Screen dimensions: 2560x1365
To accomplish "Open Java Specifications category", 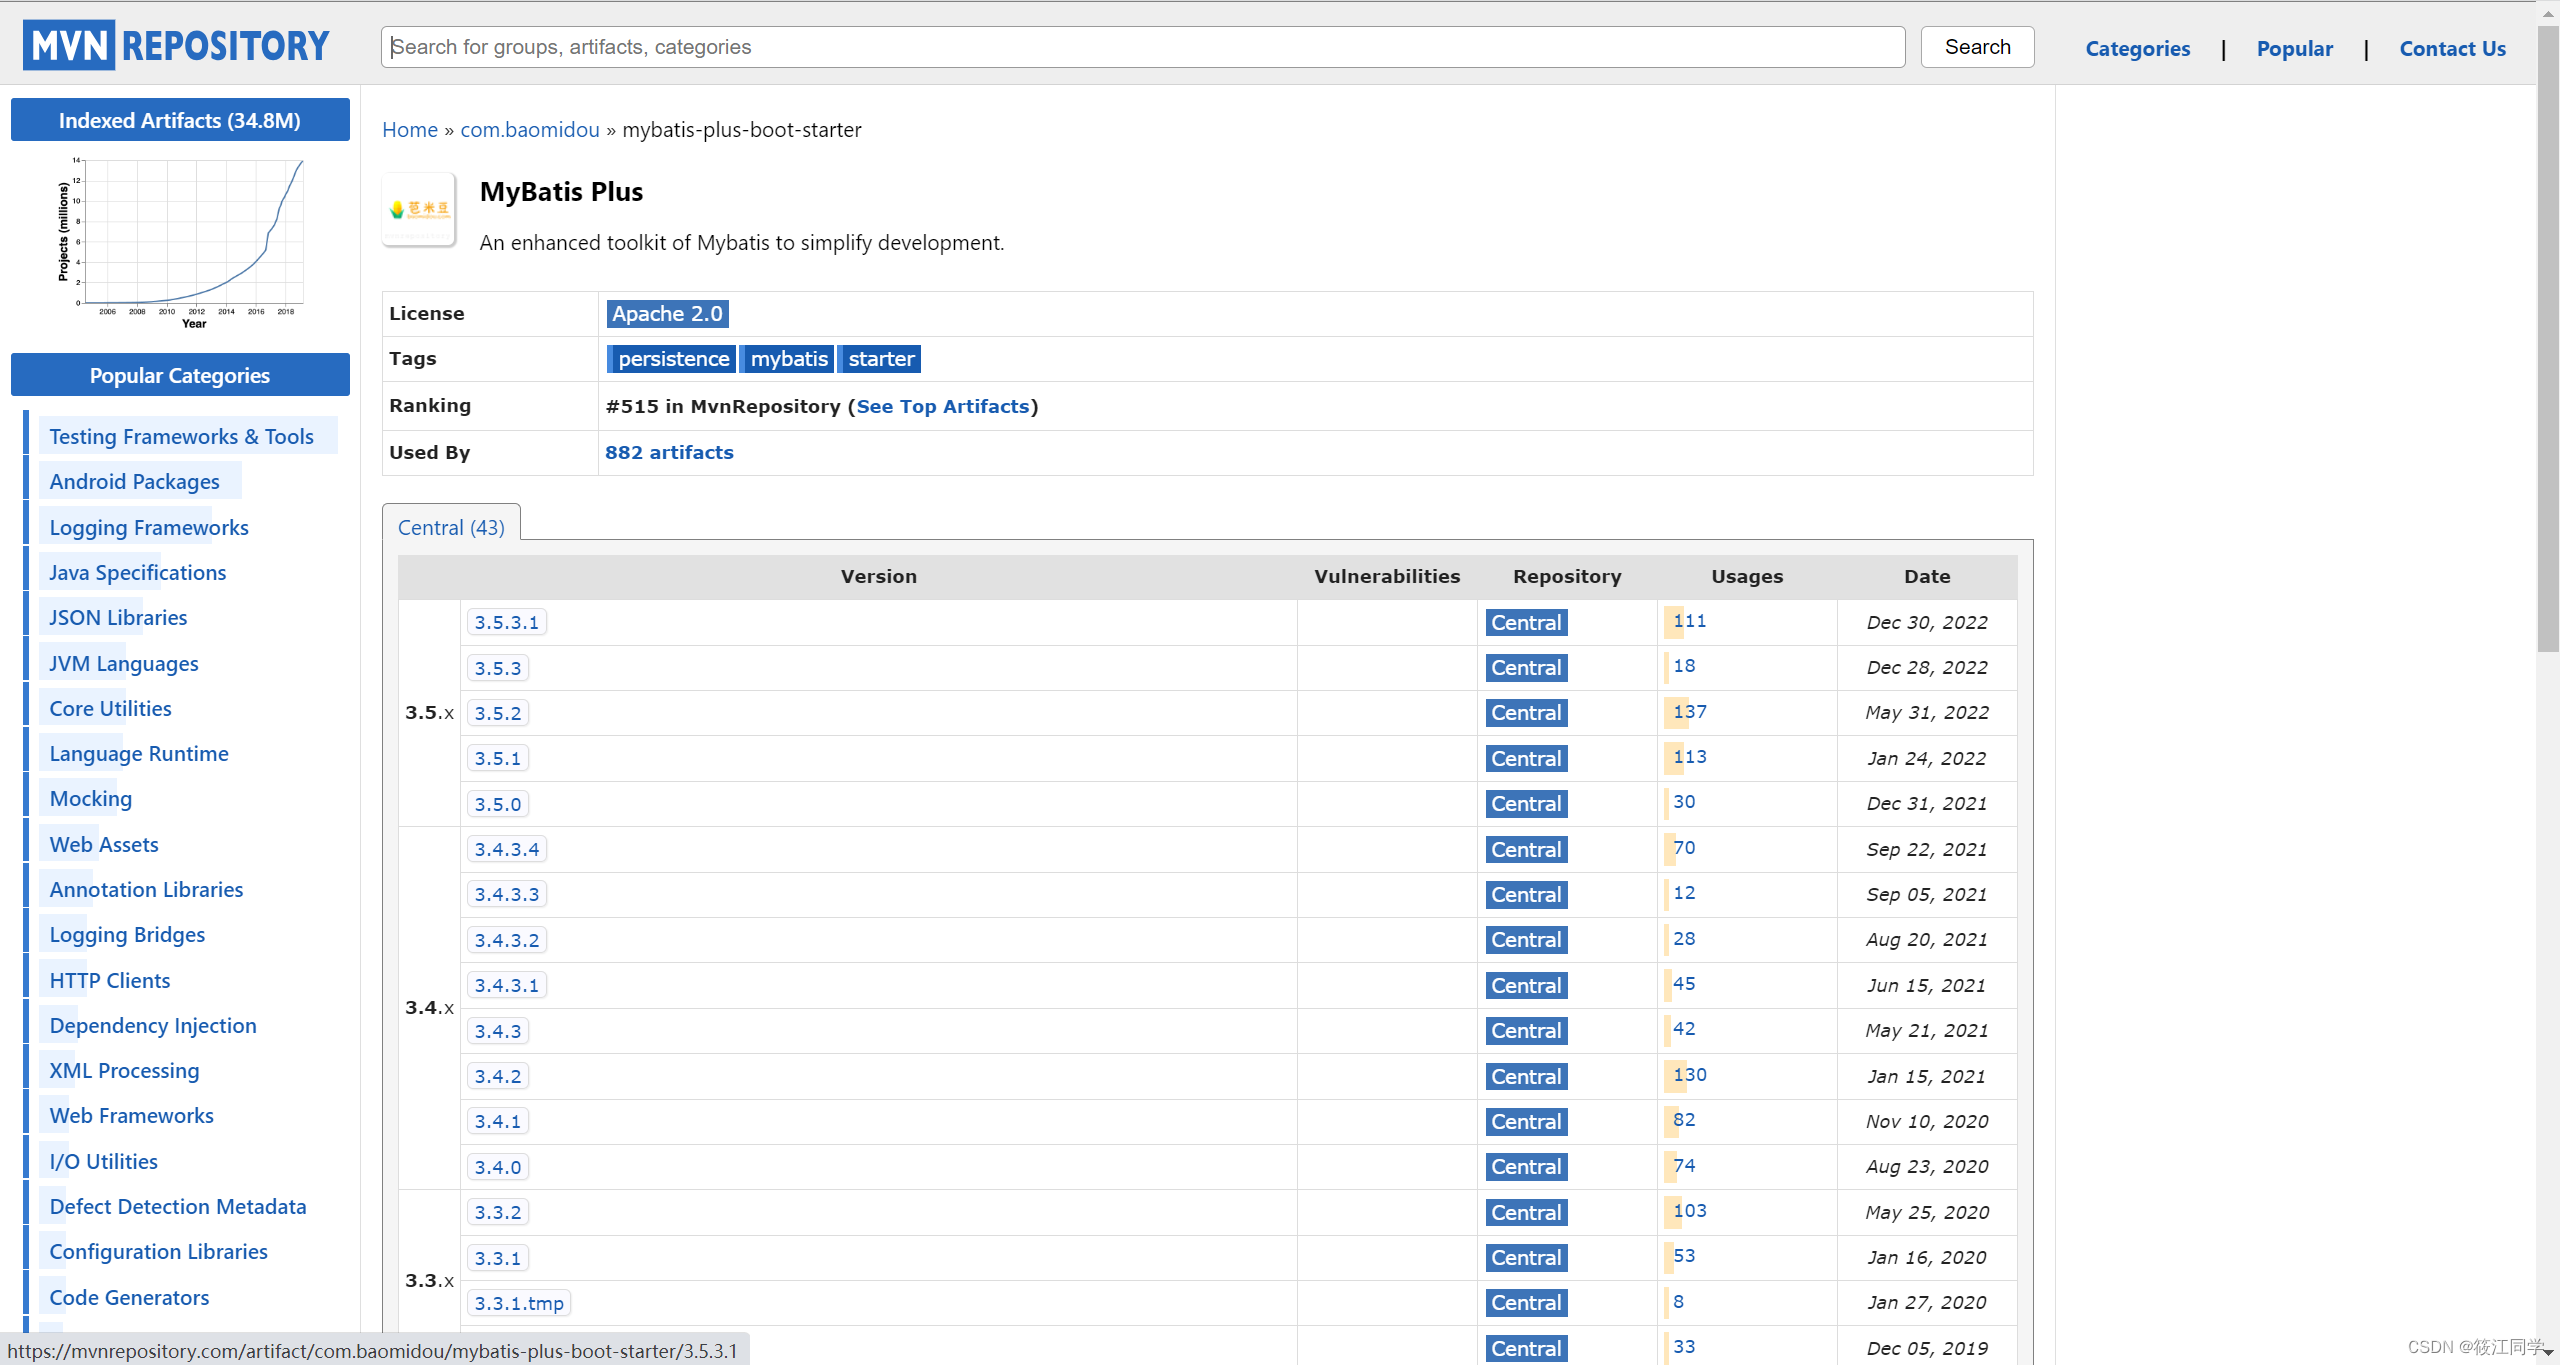I will [137, 572].
